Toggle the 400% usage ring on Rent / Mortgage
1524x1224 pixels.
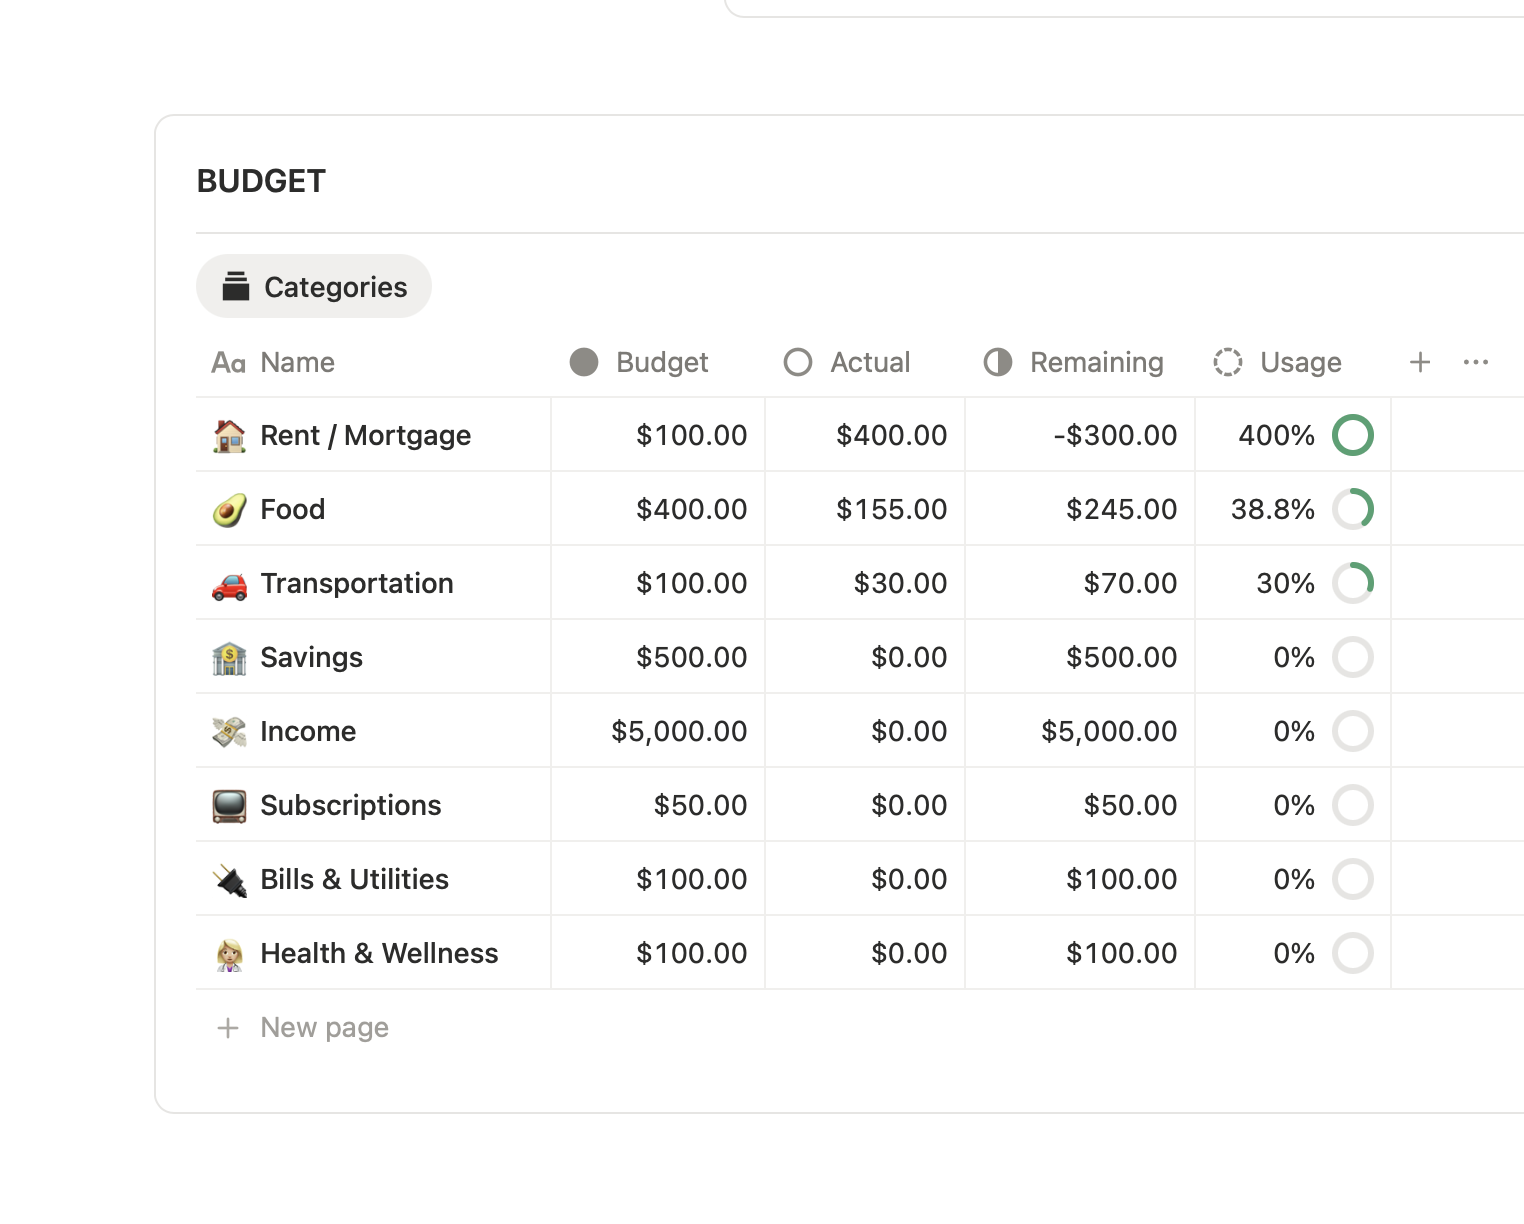coord(1352,435)
